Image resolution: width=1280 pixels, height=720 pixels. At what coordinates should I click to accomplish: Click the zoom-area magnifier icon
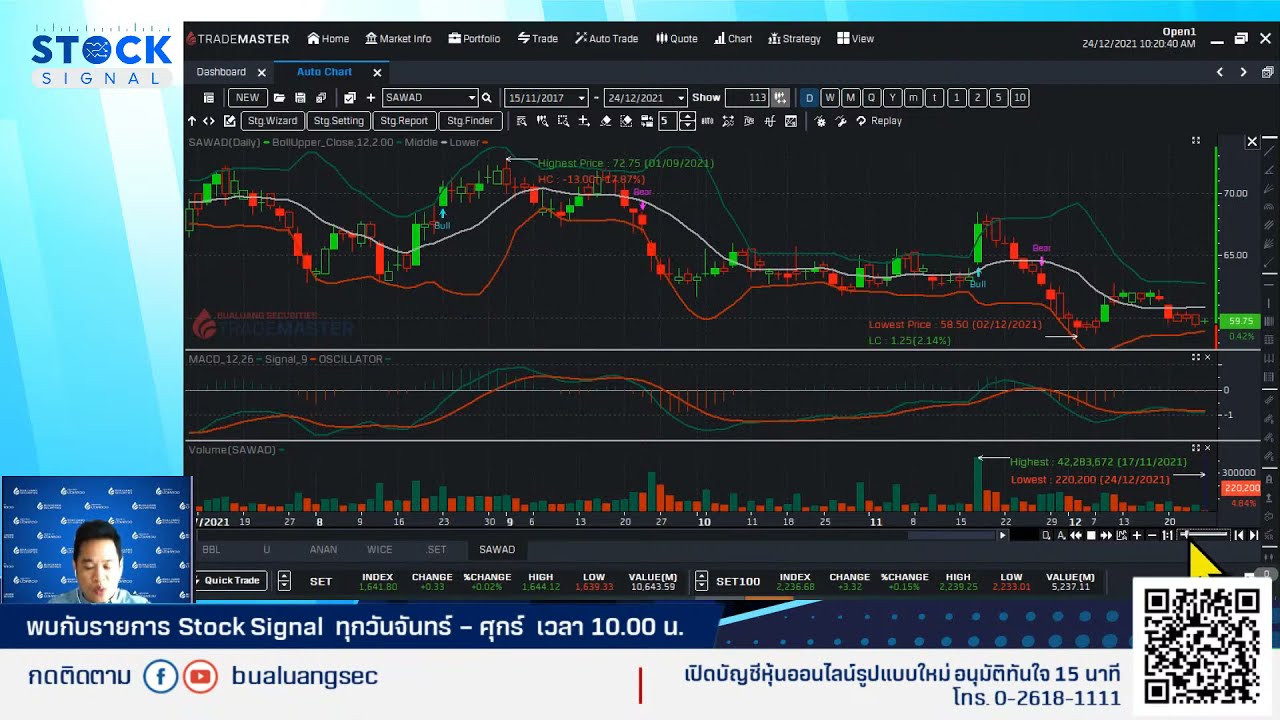[563, 121]
